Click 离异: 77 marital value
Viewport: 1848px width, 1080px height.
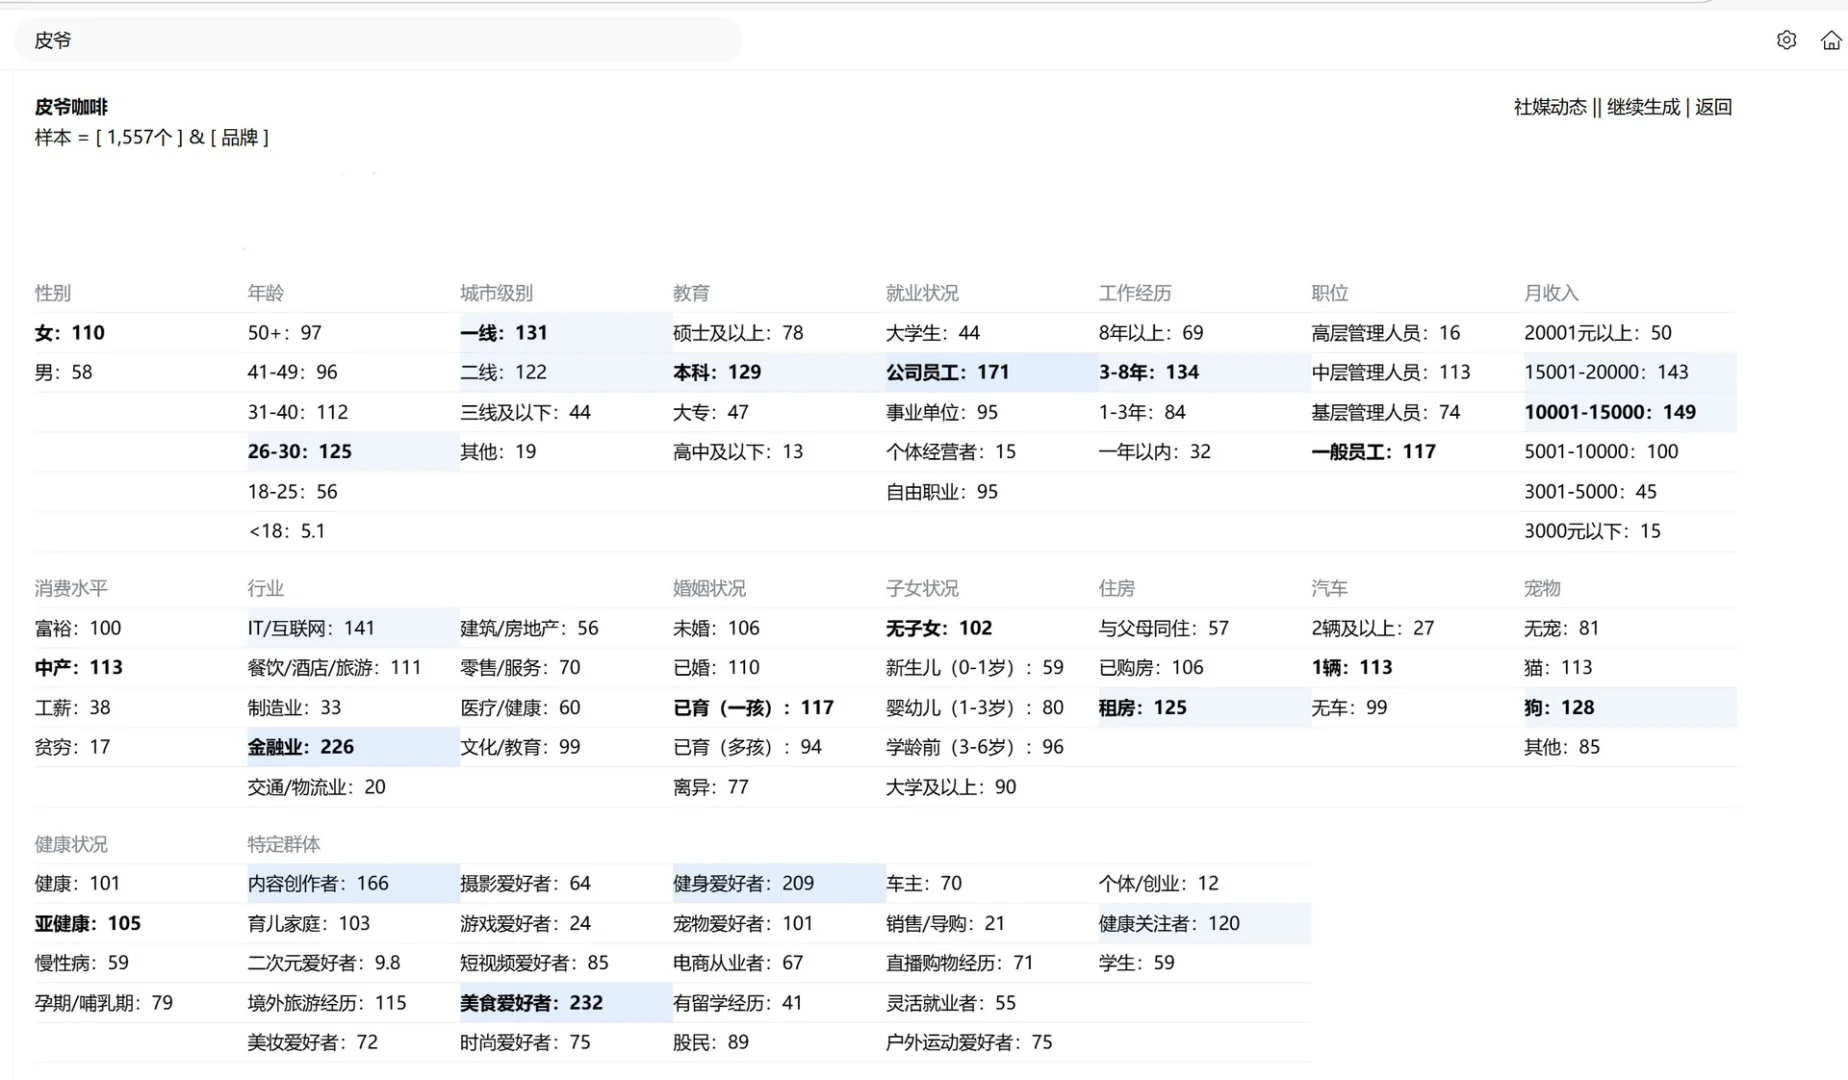[711, 787]
